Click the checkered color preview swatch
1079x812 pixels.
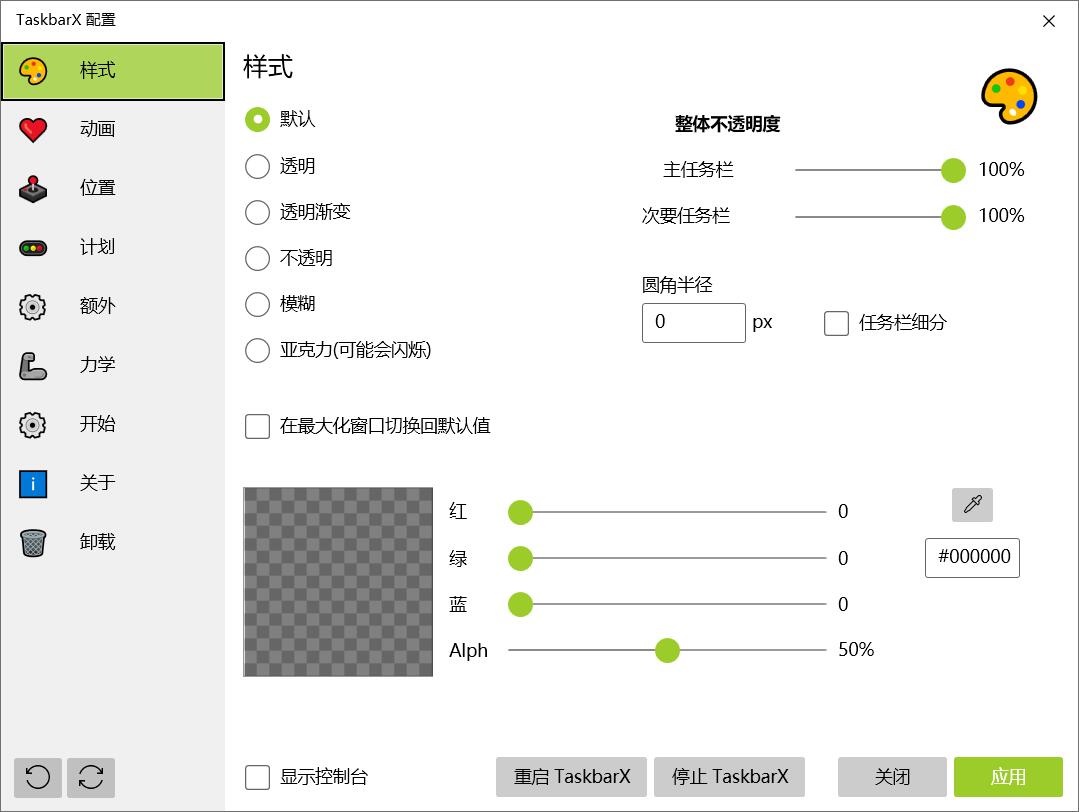point(338,581)
